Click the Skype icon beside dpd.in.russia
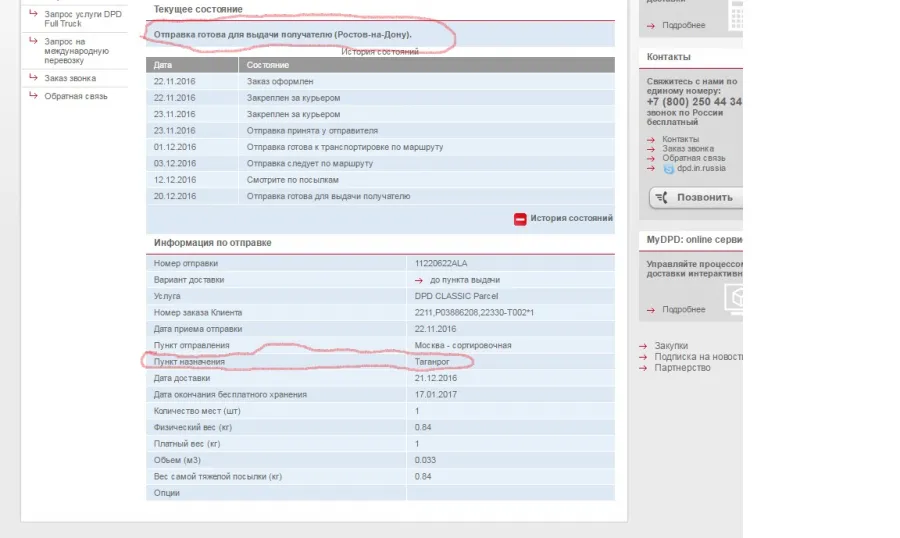Image resolution: width=900 pixels, height=538 pixels. coord(669,169)
